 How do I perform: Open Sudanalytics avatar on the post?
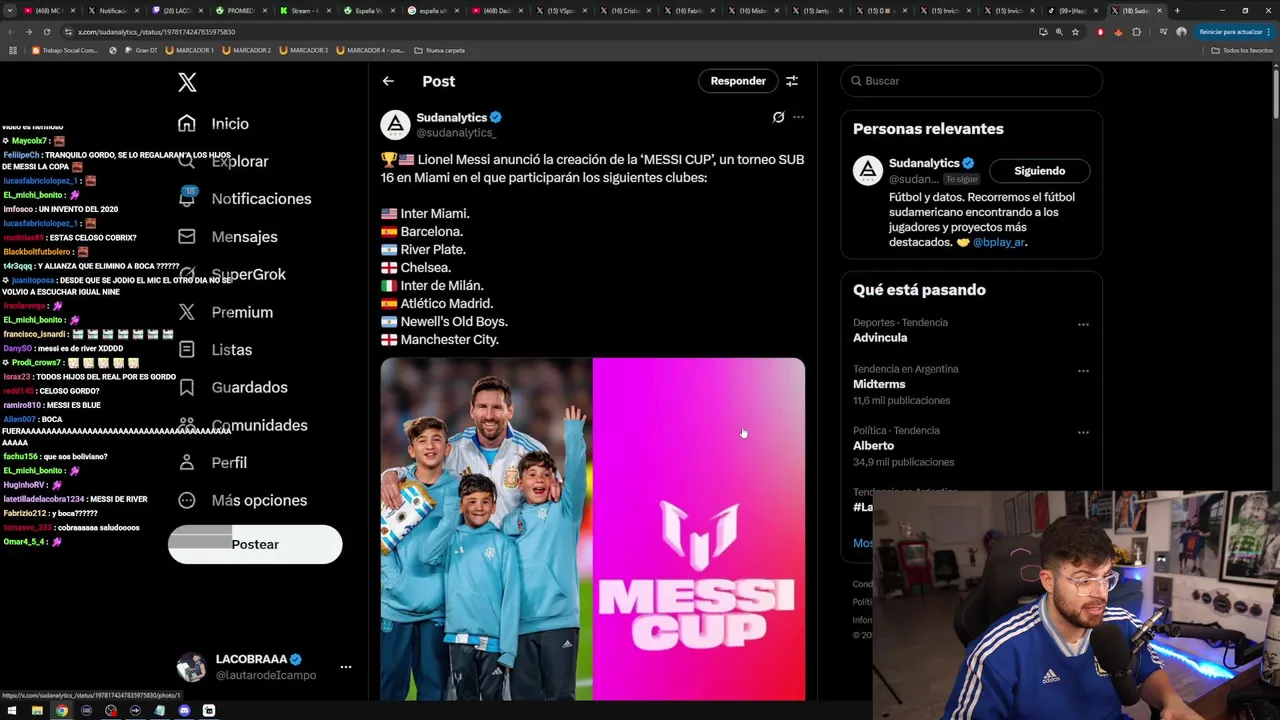tap(395, 125)
